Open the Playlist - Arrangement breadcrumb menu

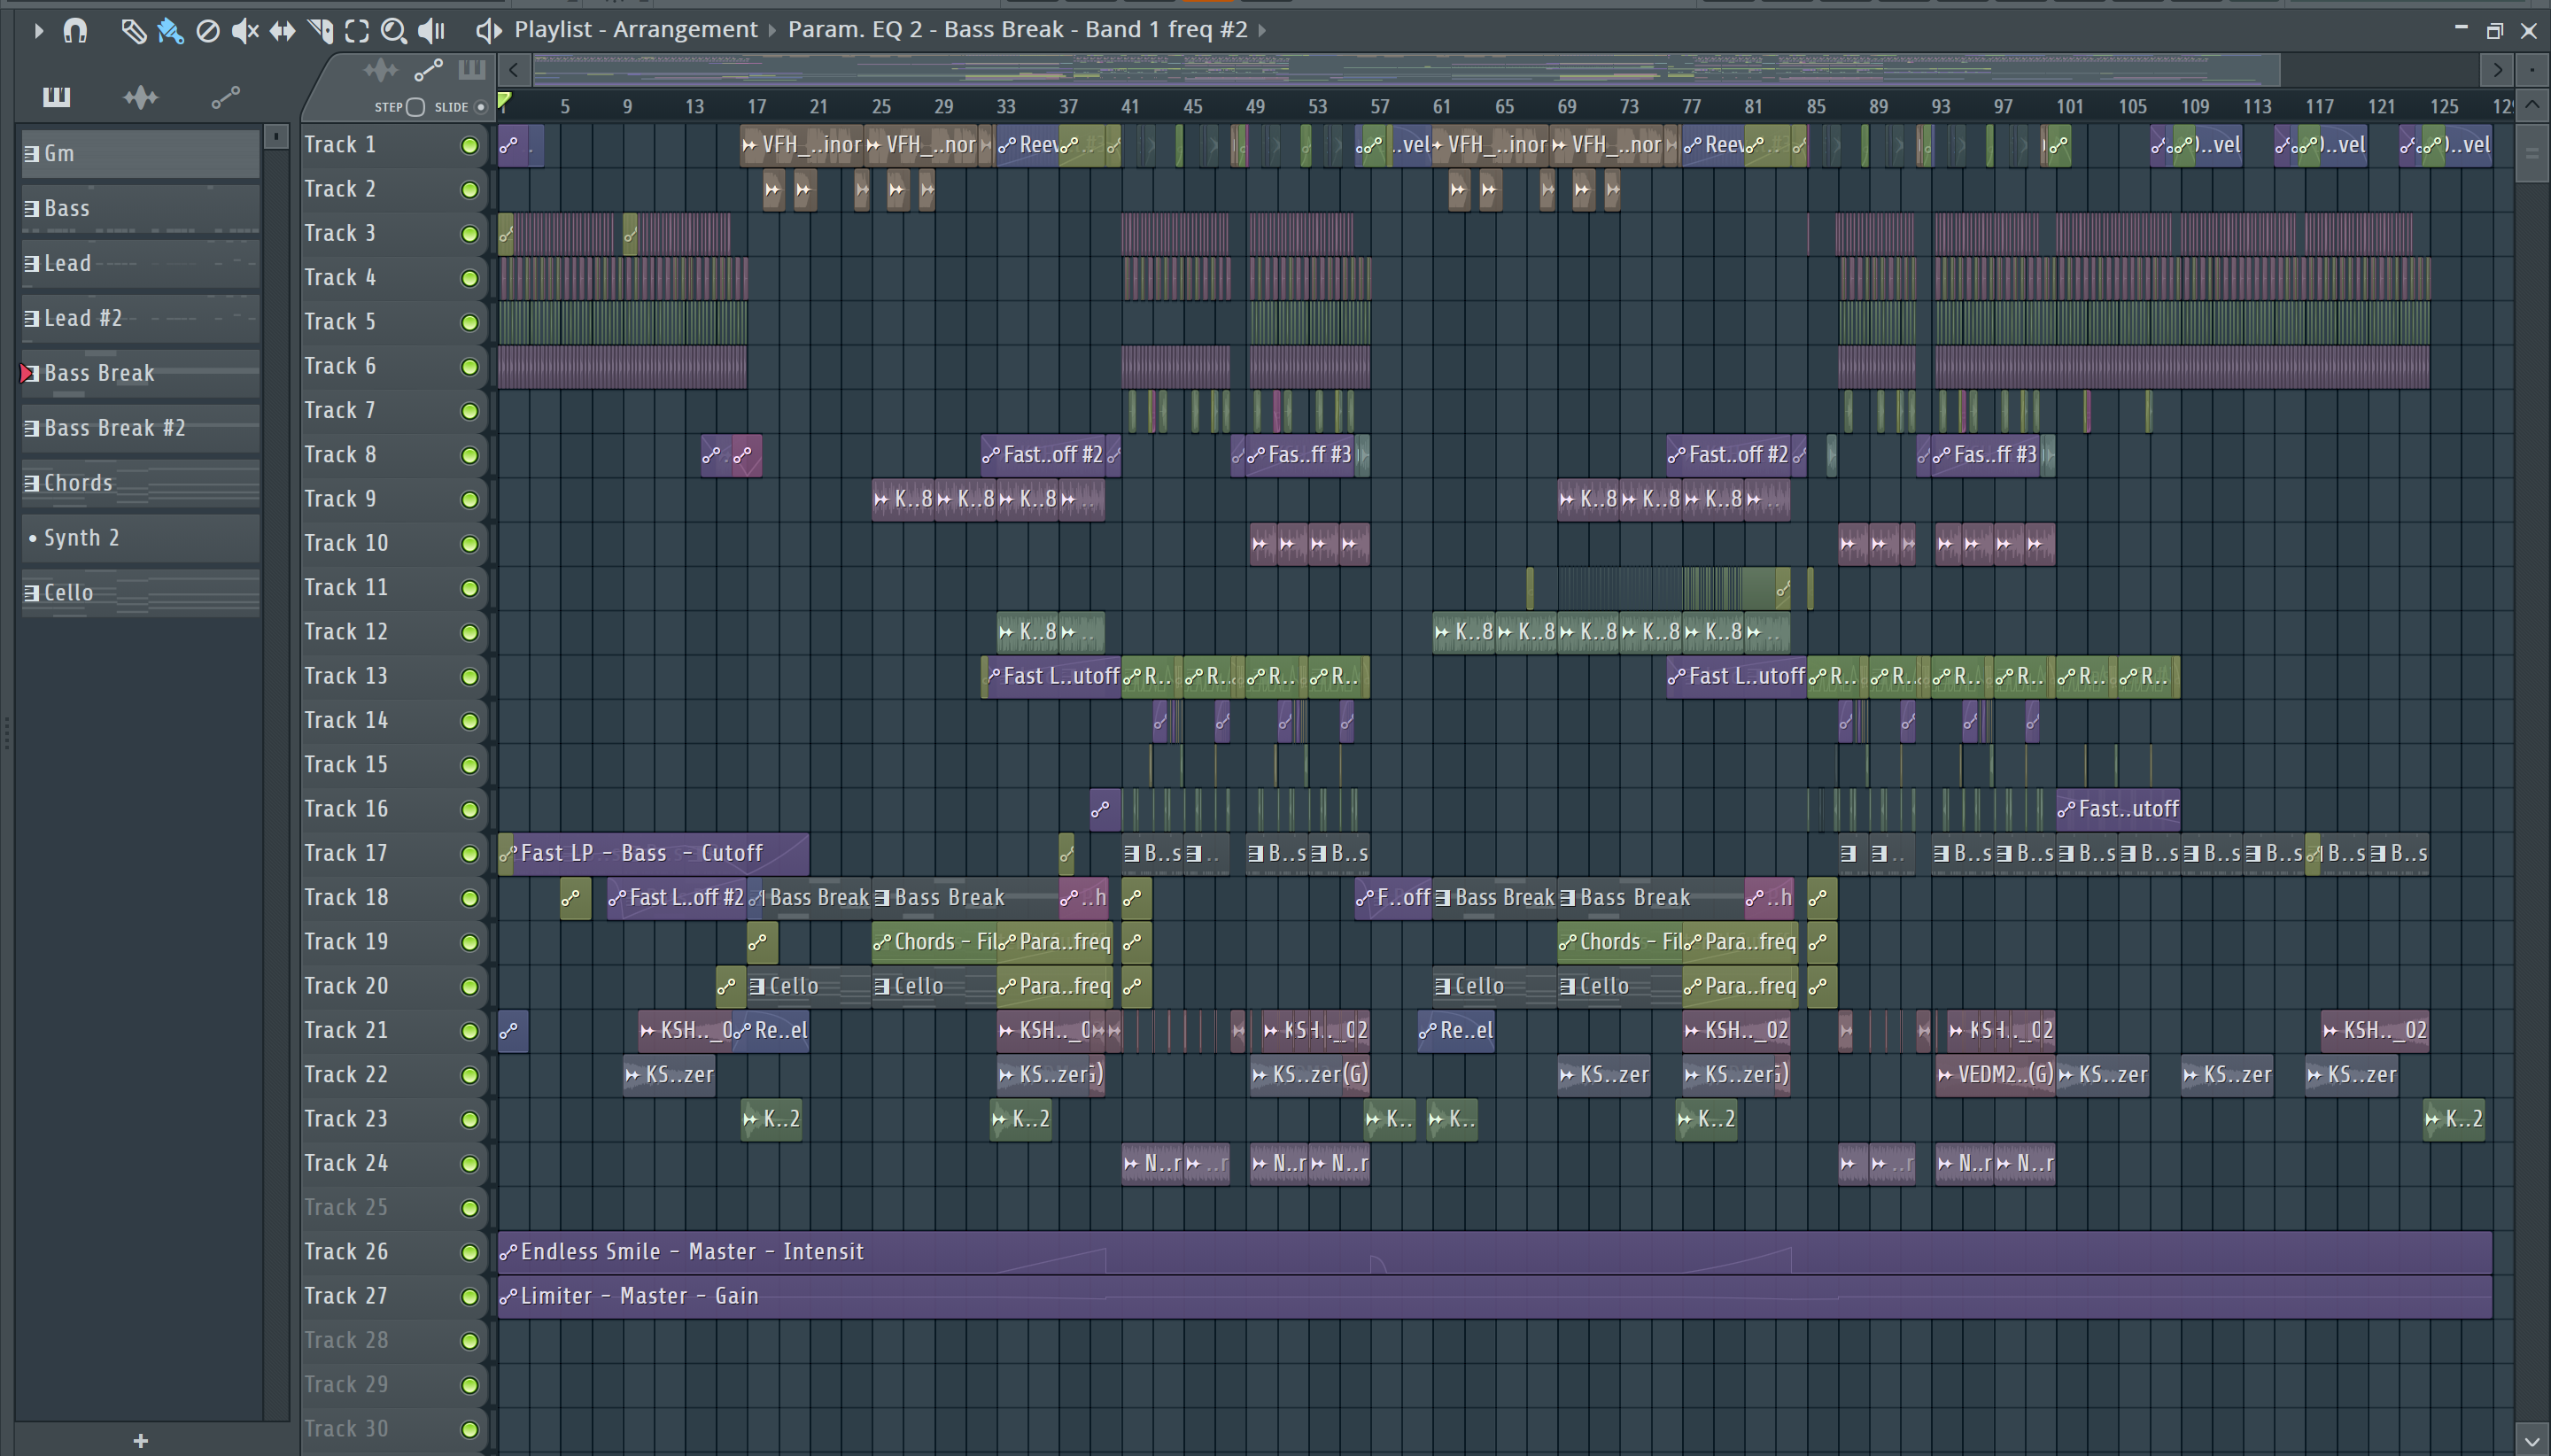636,30
